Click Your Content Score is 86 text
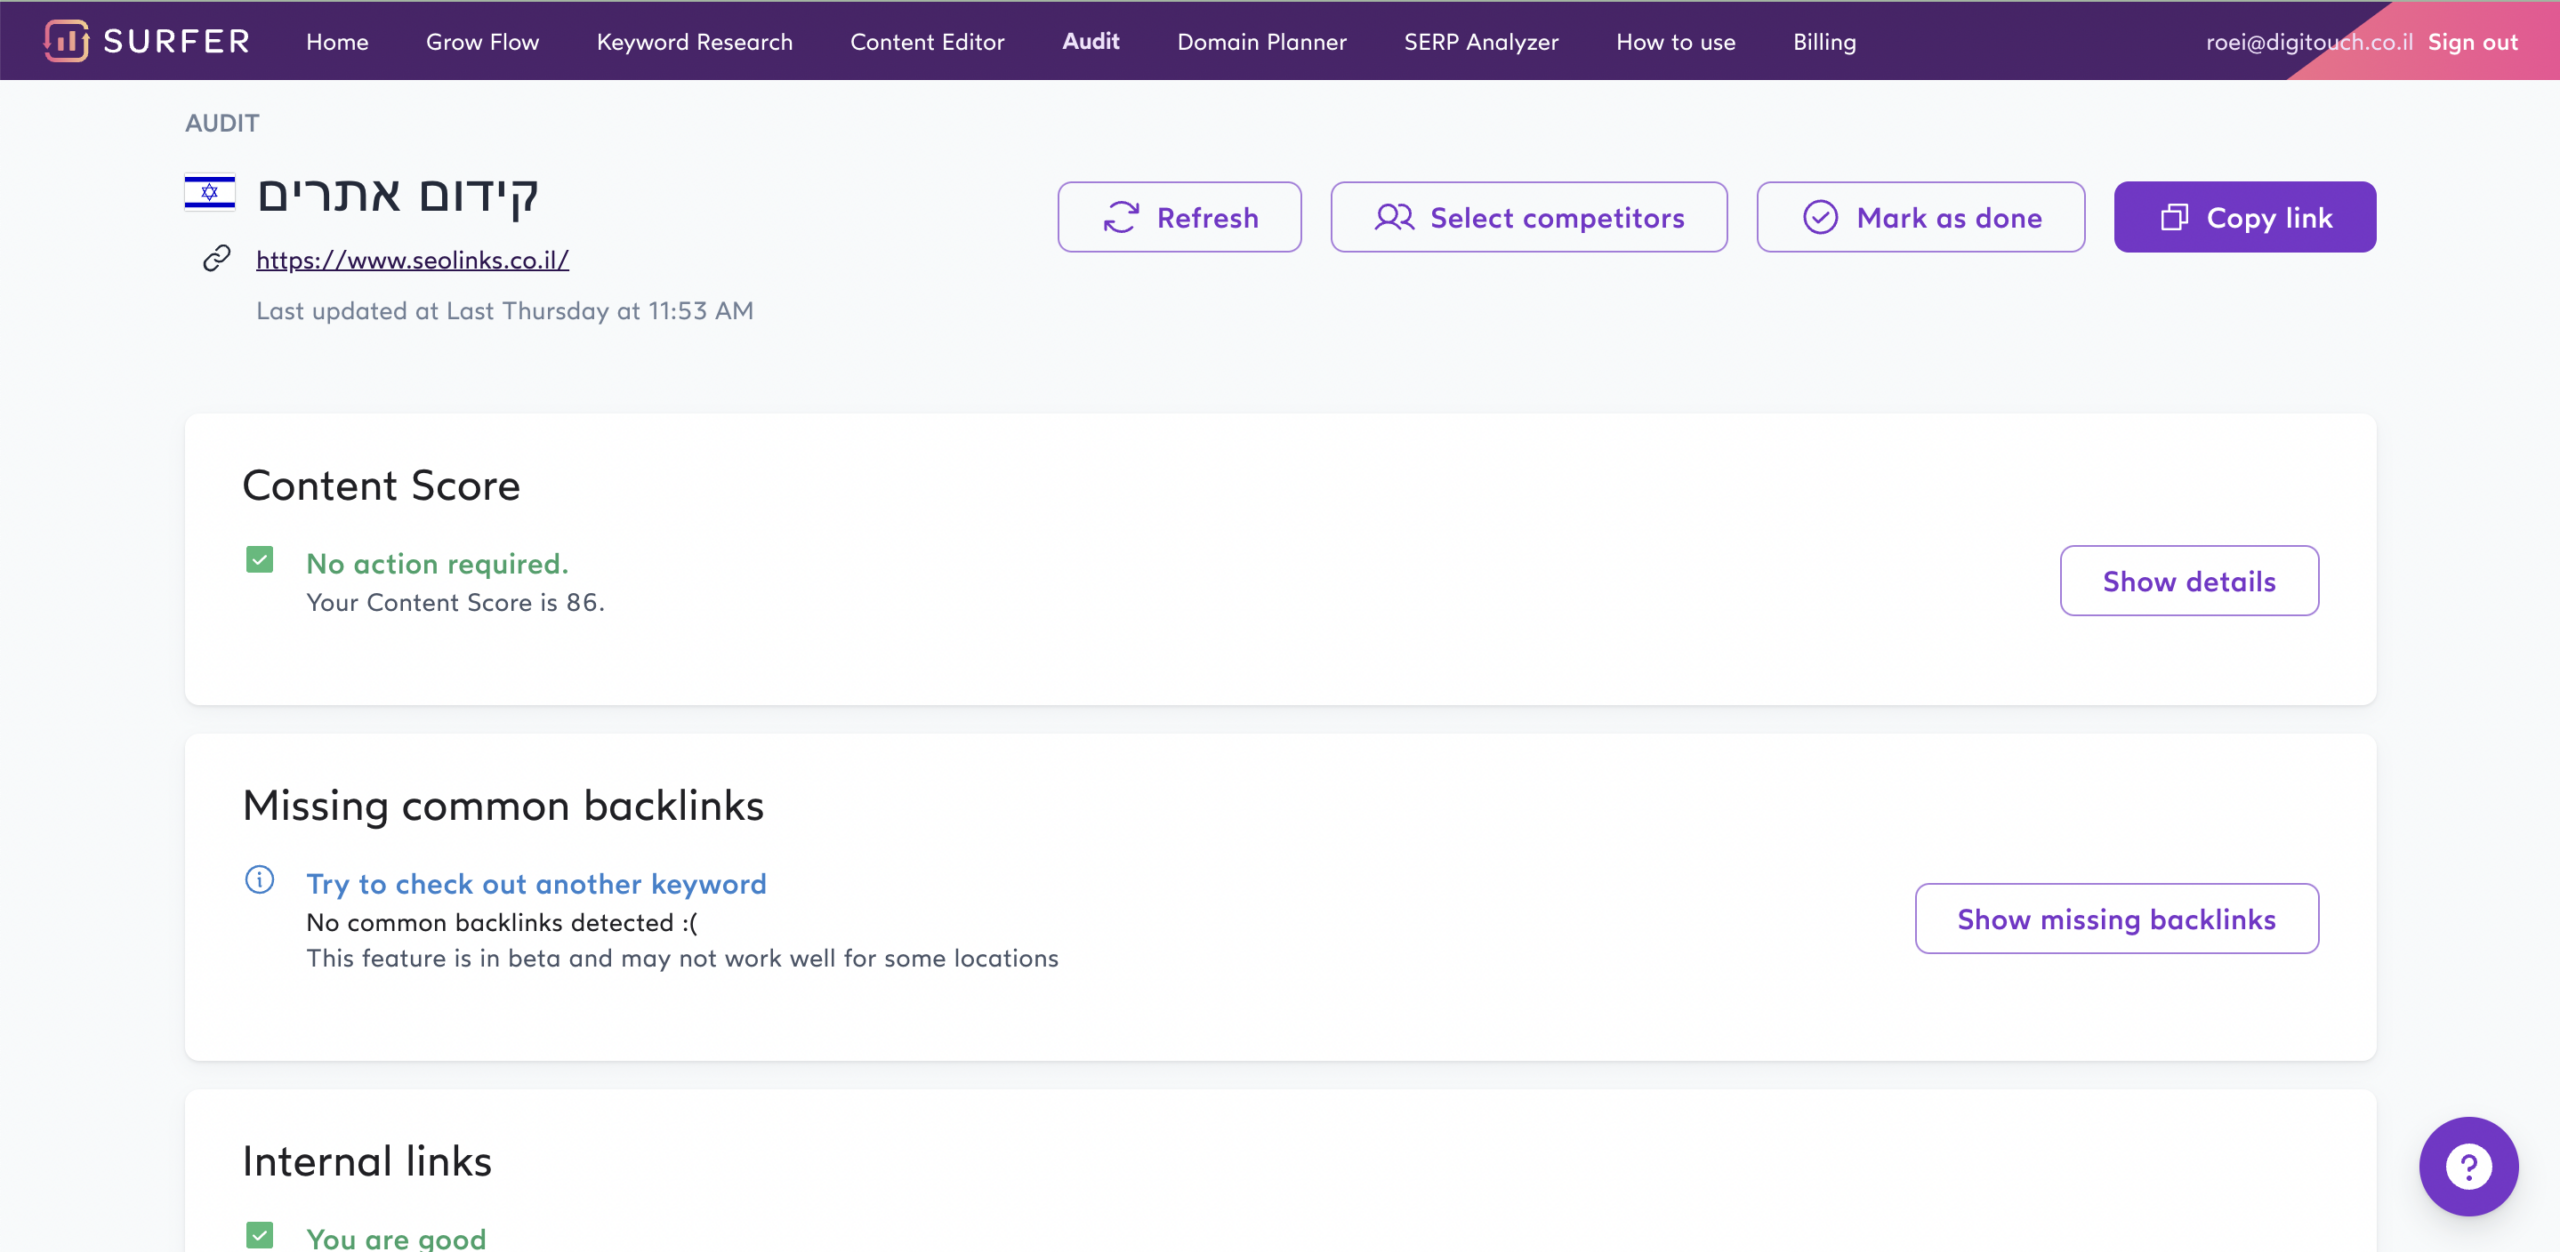Image resolution: width=2560 pixels, height=1252 pixels. pyautogui.click(x=455, y=603)
